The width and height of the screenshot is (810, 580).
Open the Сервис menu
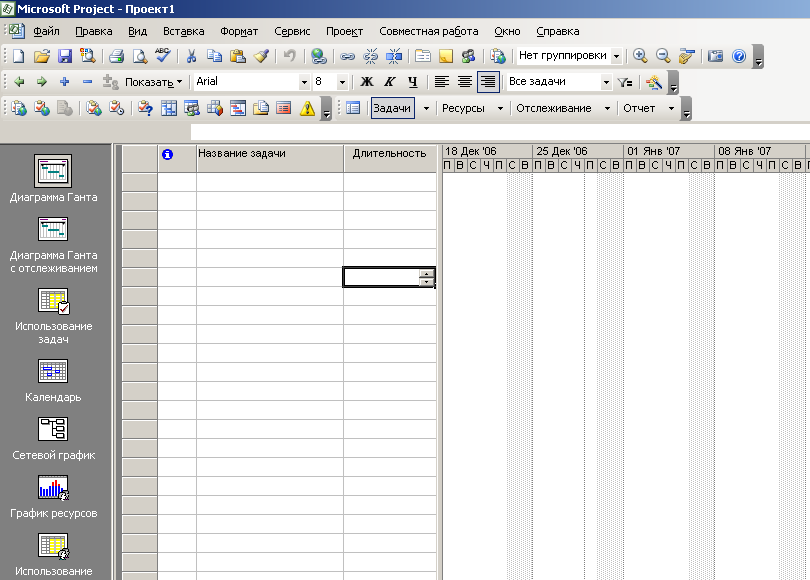click(x=292, y=32)
